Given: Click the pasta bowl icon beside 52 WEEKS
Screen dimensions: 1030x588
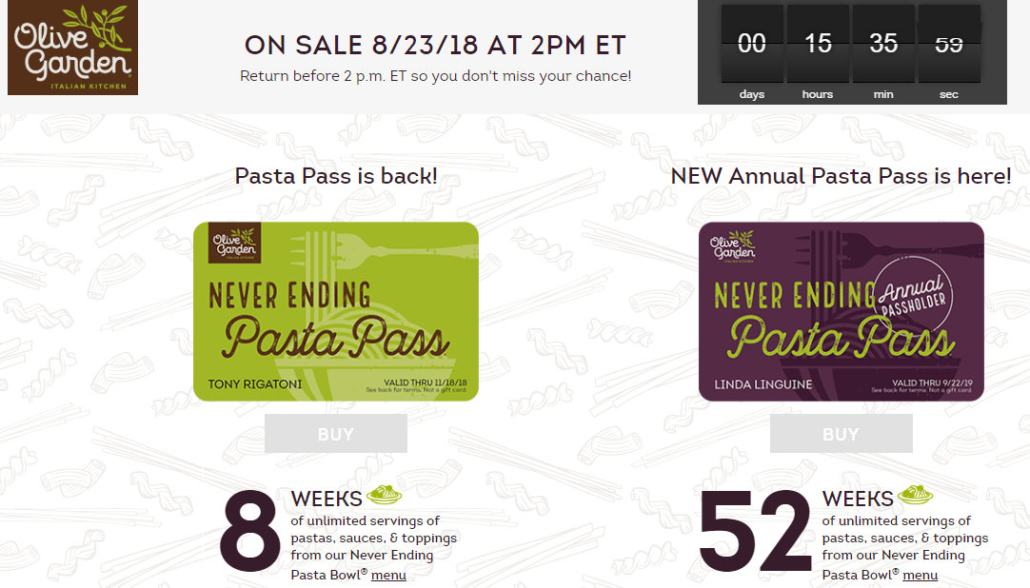Looking at the screenshot, I should point(915,495).
